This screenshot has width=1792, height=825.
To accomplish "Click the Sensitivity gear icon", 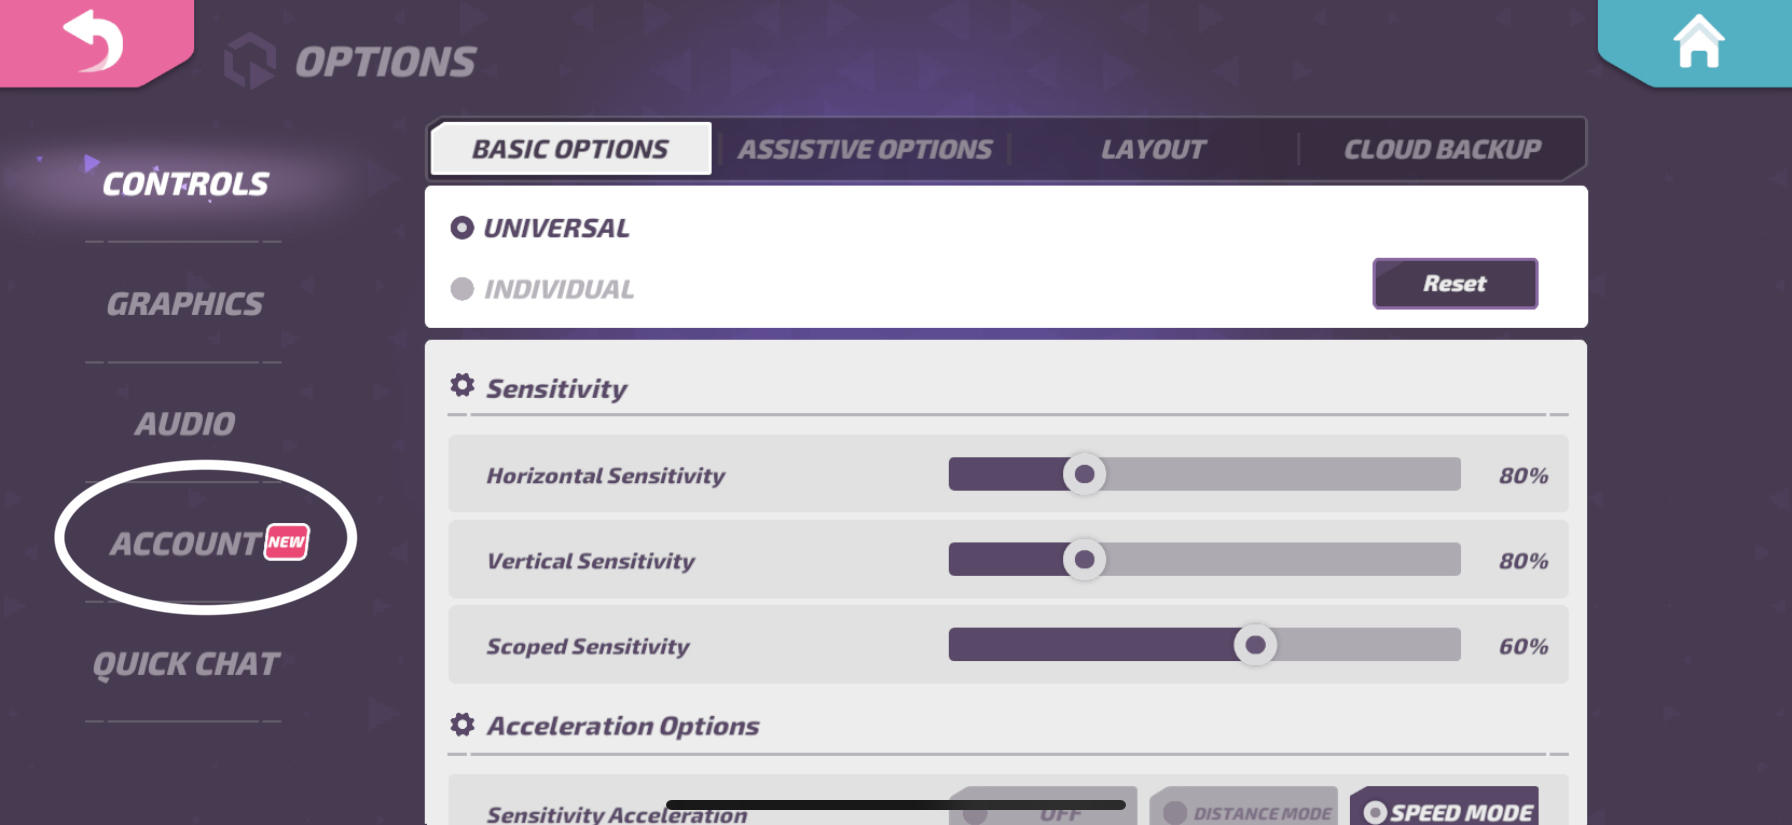I will tap(462, 385).
